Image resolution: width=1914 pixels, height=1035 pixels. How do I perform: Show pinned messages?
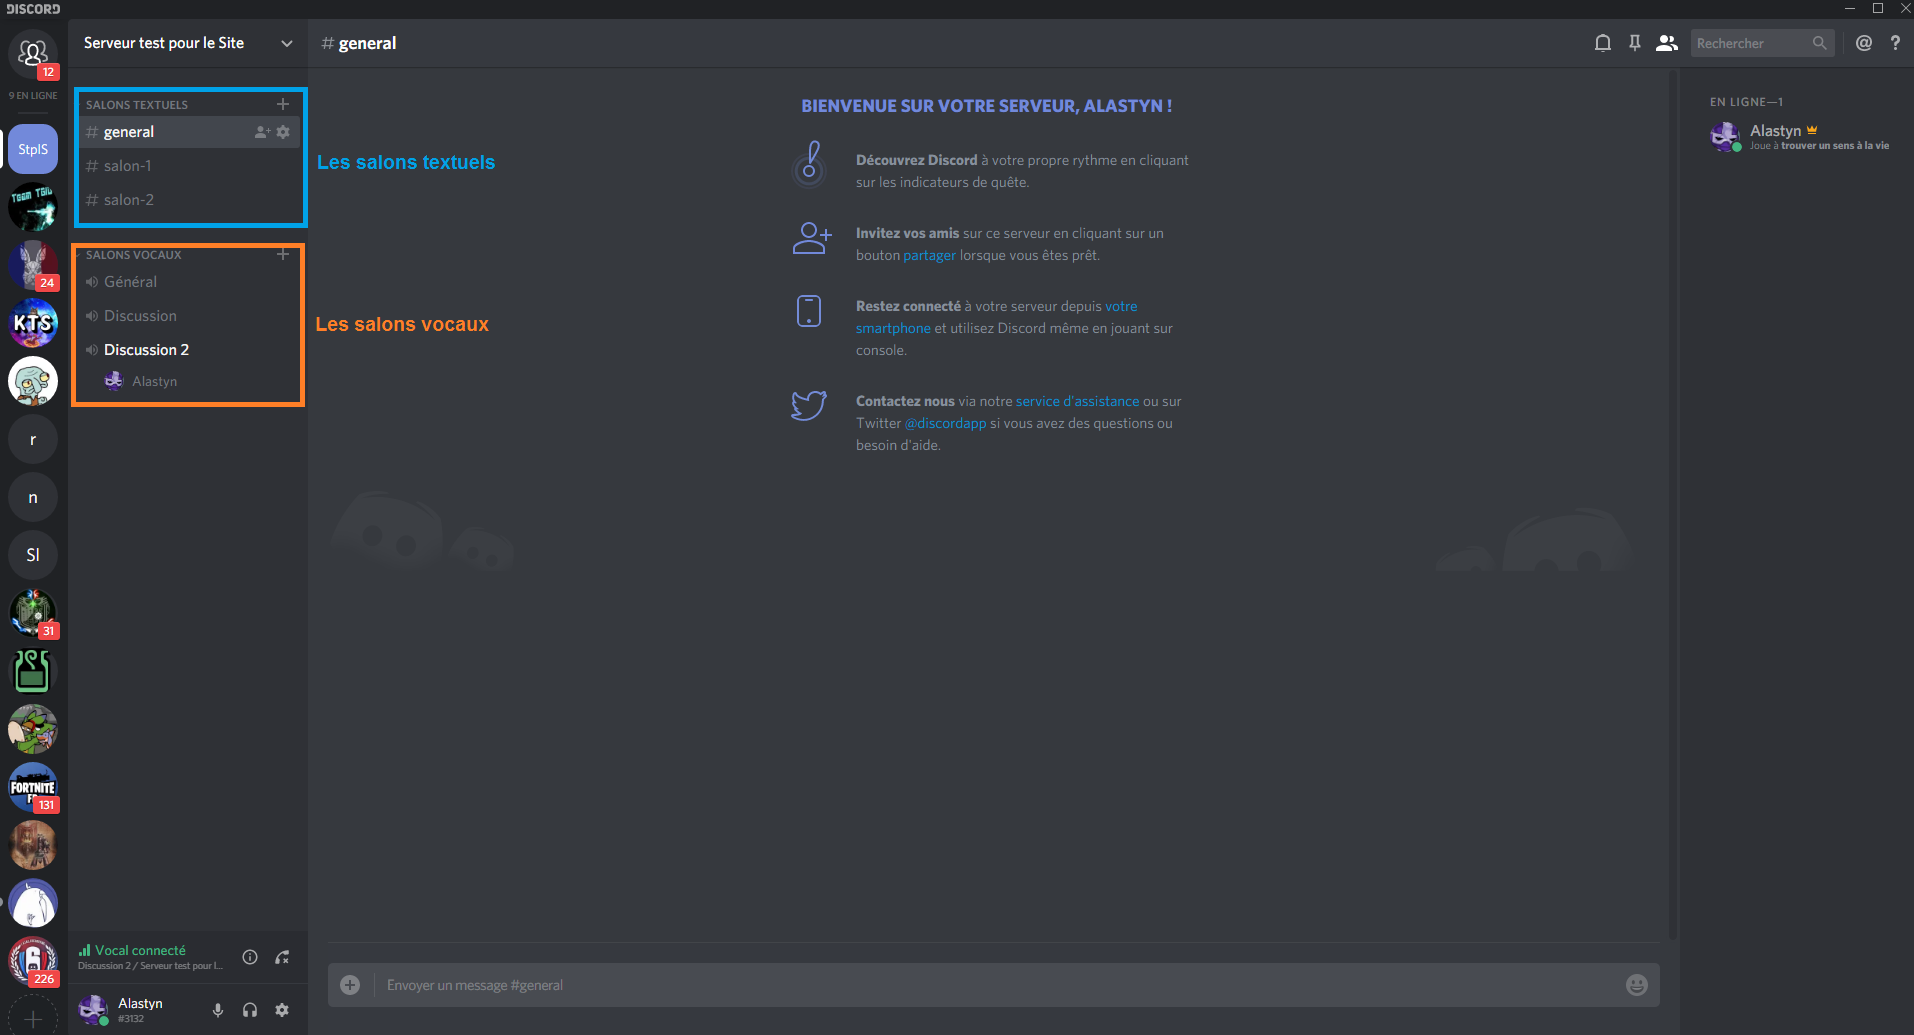tap(1635, 43)
